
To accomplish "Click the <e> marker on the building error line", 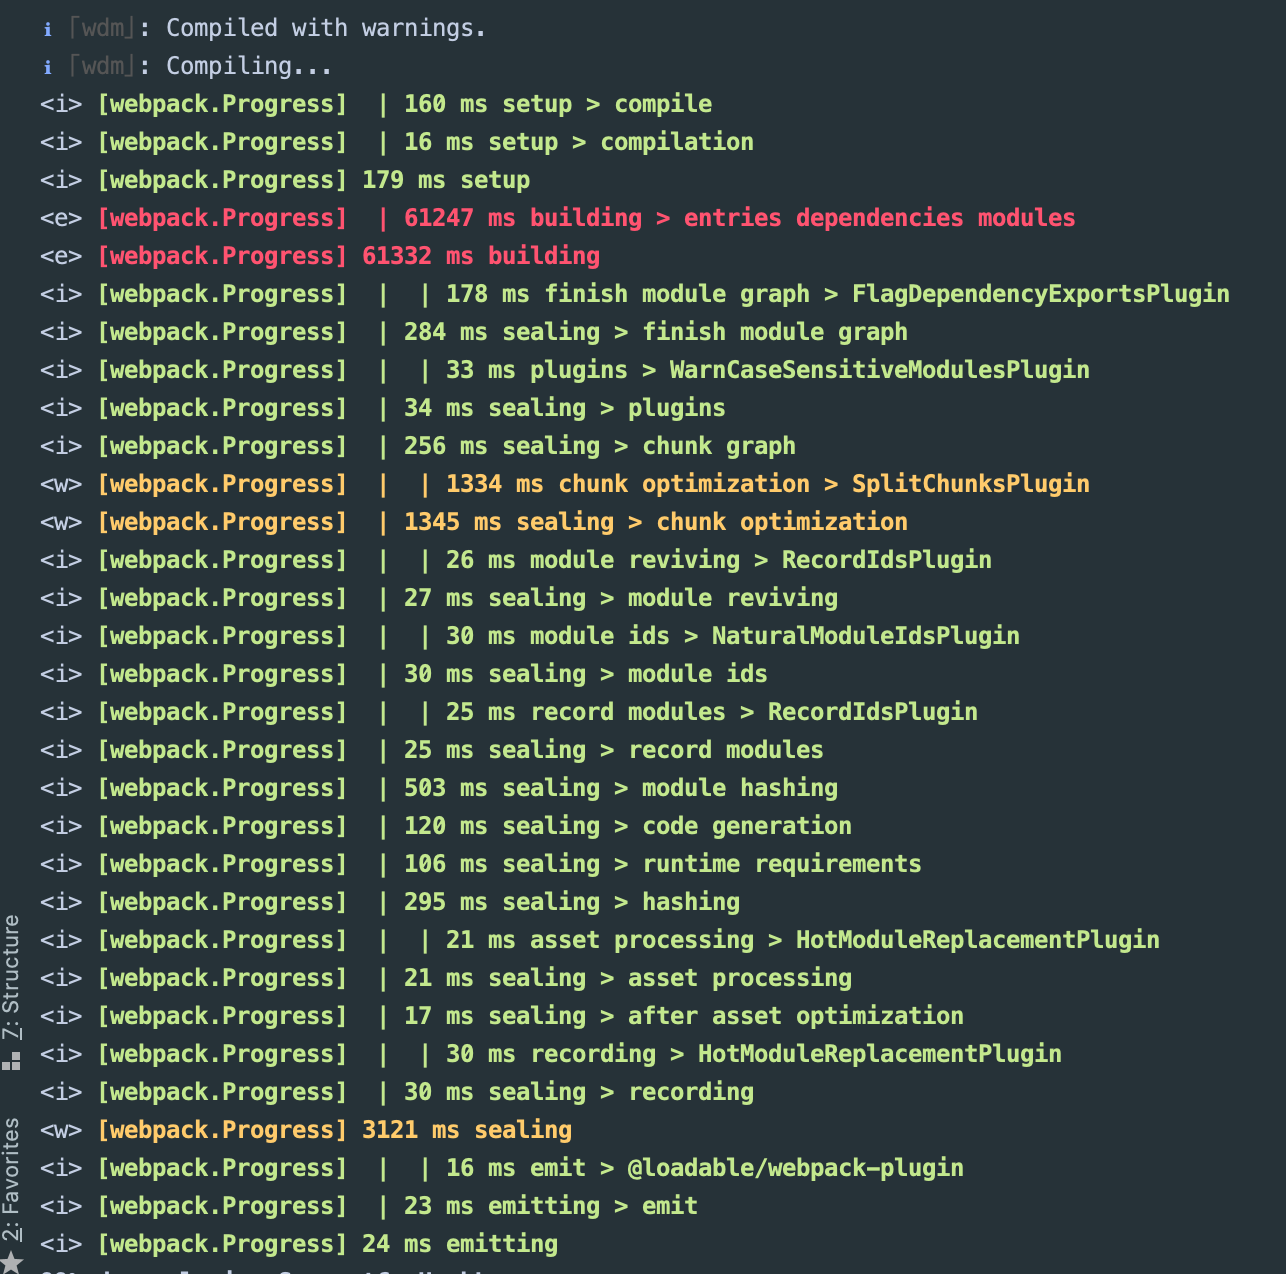I will [60, 255].
